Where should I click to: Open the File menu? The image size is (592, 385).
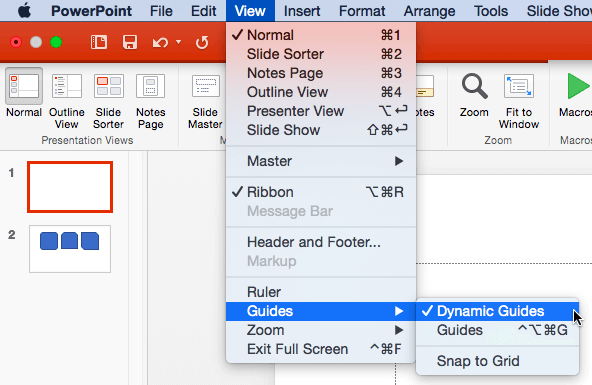(x=161, y=11)
